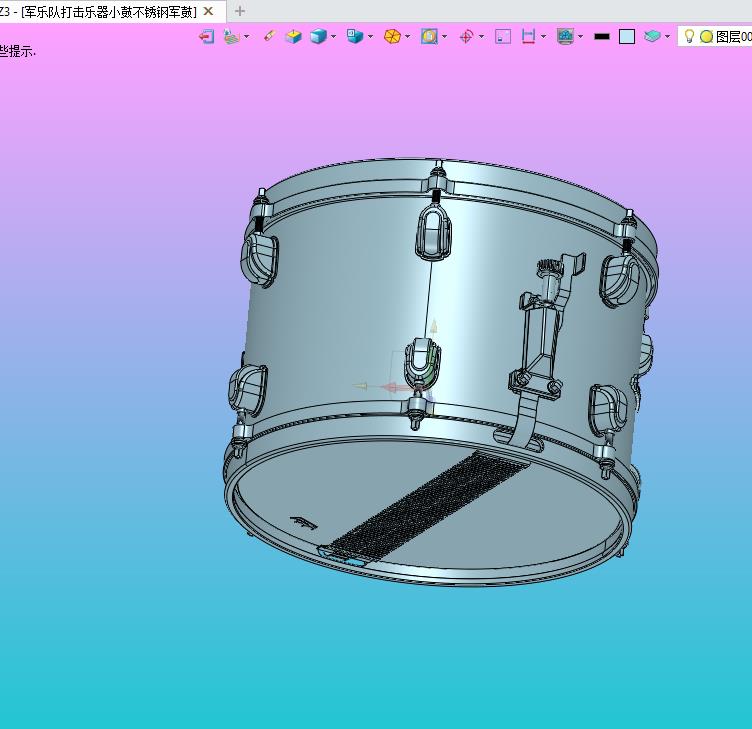Image resolution: width=752 pixels, height=729 pixels.
Task: Open dropdown next to cursor-over-grid display icon
Action: (x=247, y=36)
